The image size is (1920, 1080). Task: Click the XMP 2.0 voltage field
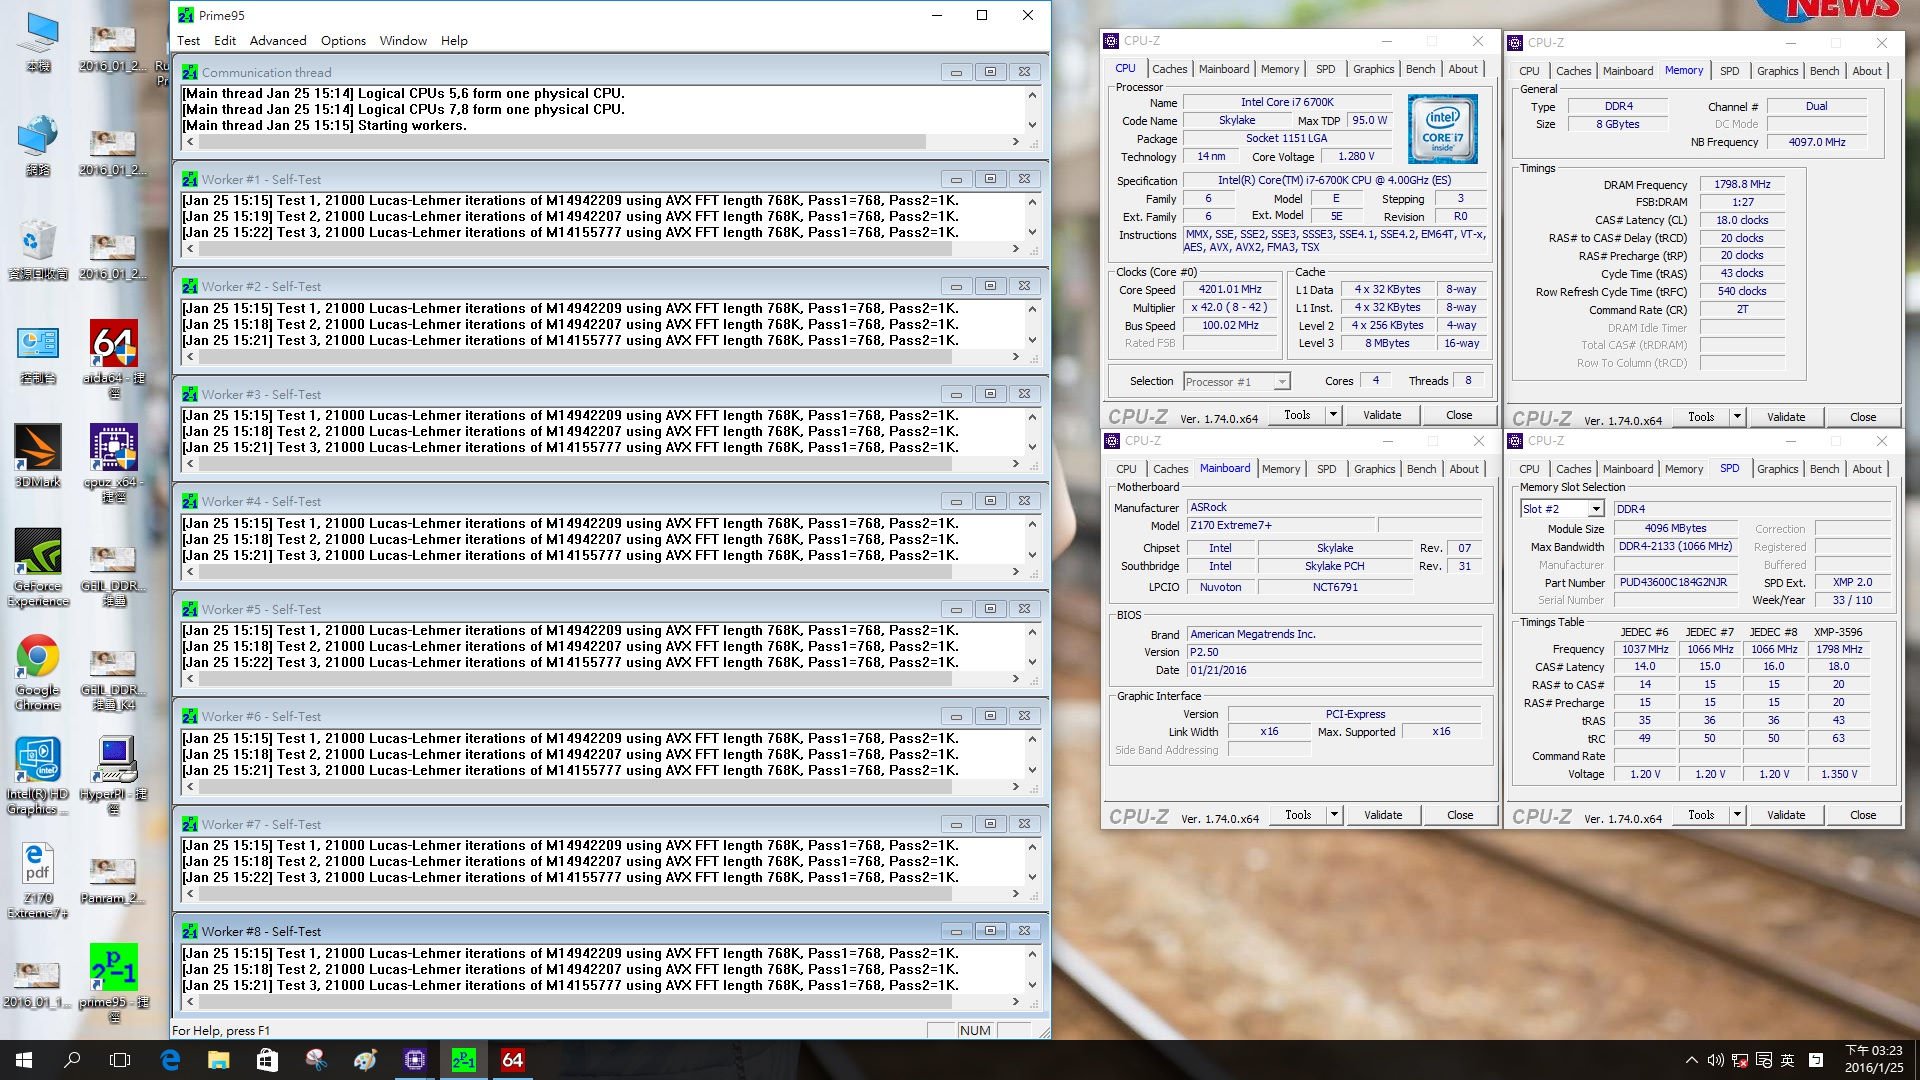(x=1841, y=774)
